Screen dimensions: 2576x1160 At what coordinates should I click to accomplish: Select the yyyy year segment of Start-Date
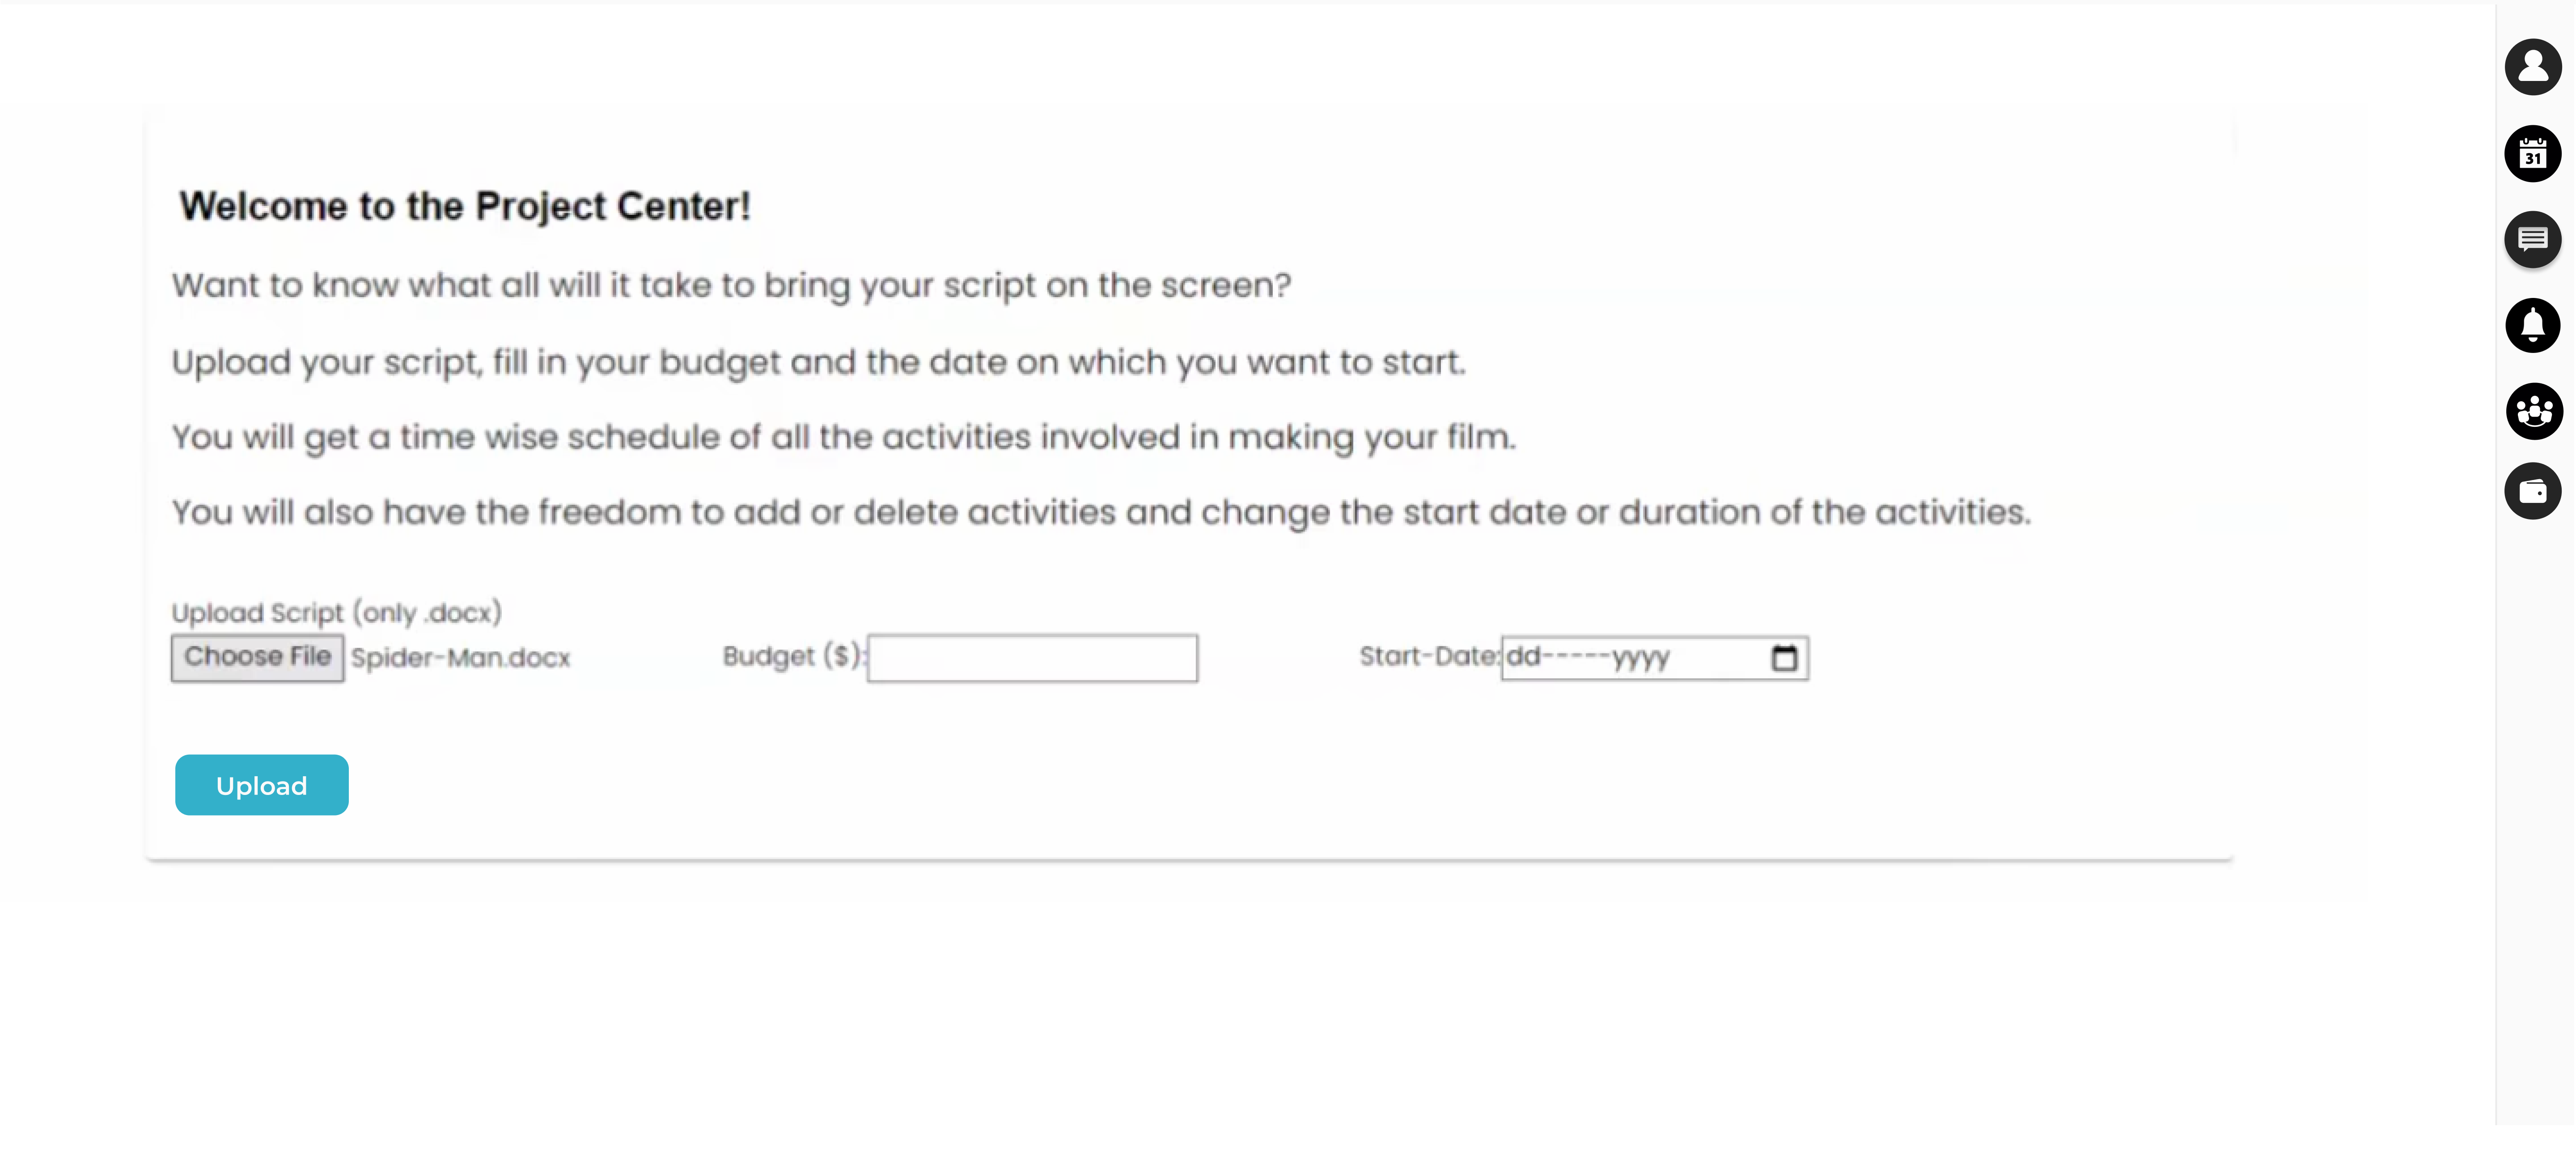(x=1641, y=657)
